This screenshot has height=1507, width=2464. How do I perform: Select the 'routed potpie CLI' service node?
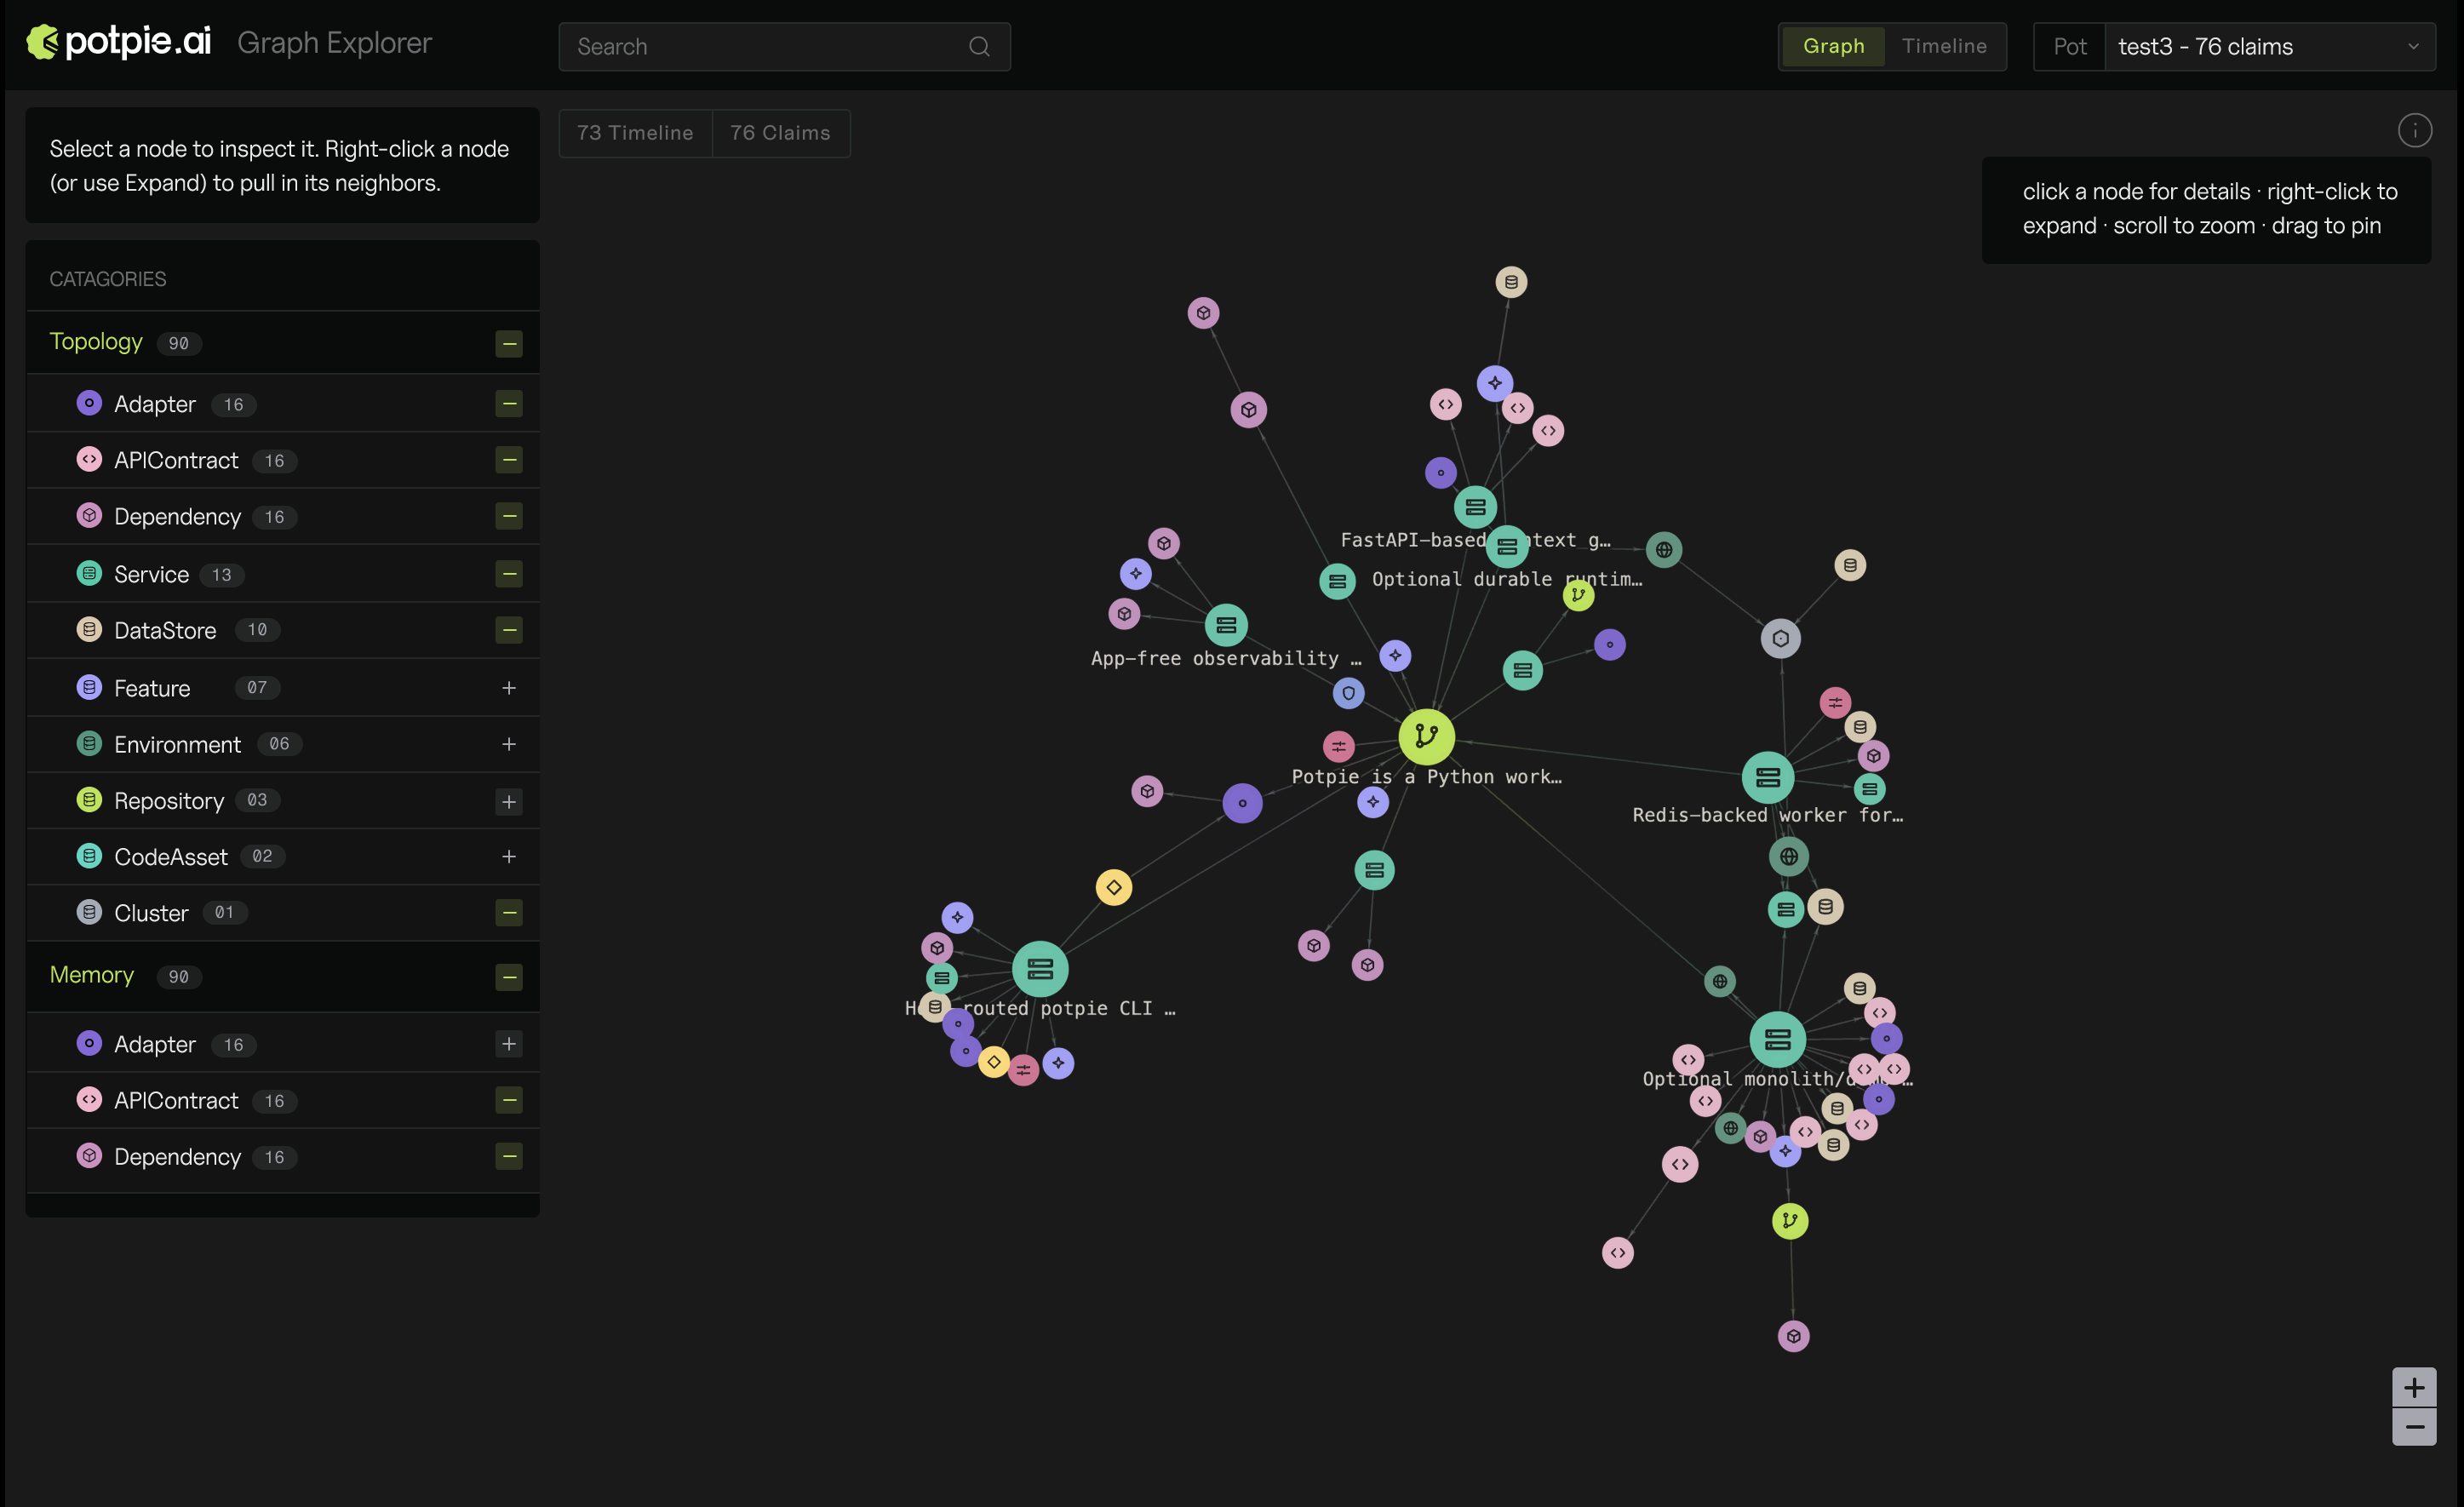click(1040, 969)
